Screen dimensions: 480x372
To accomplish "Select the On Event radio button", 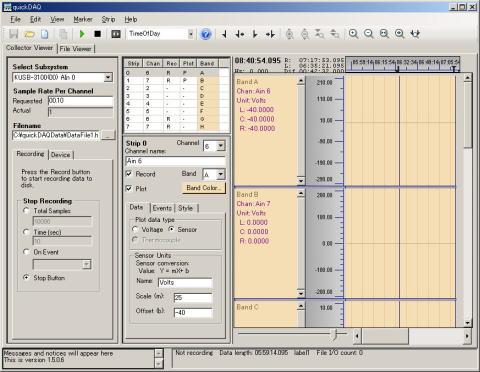I will coord(26,252).
